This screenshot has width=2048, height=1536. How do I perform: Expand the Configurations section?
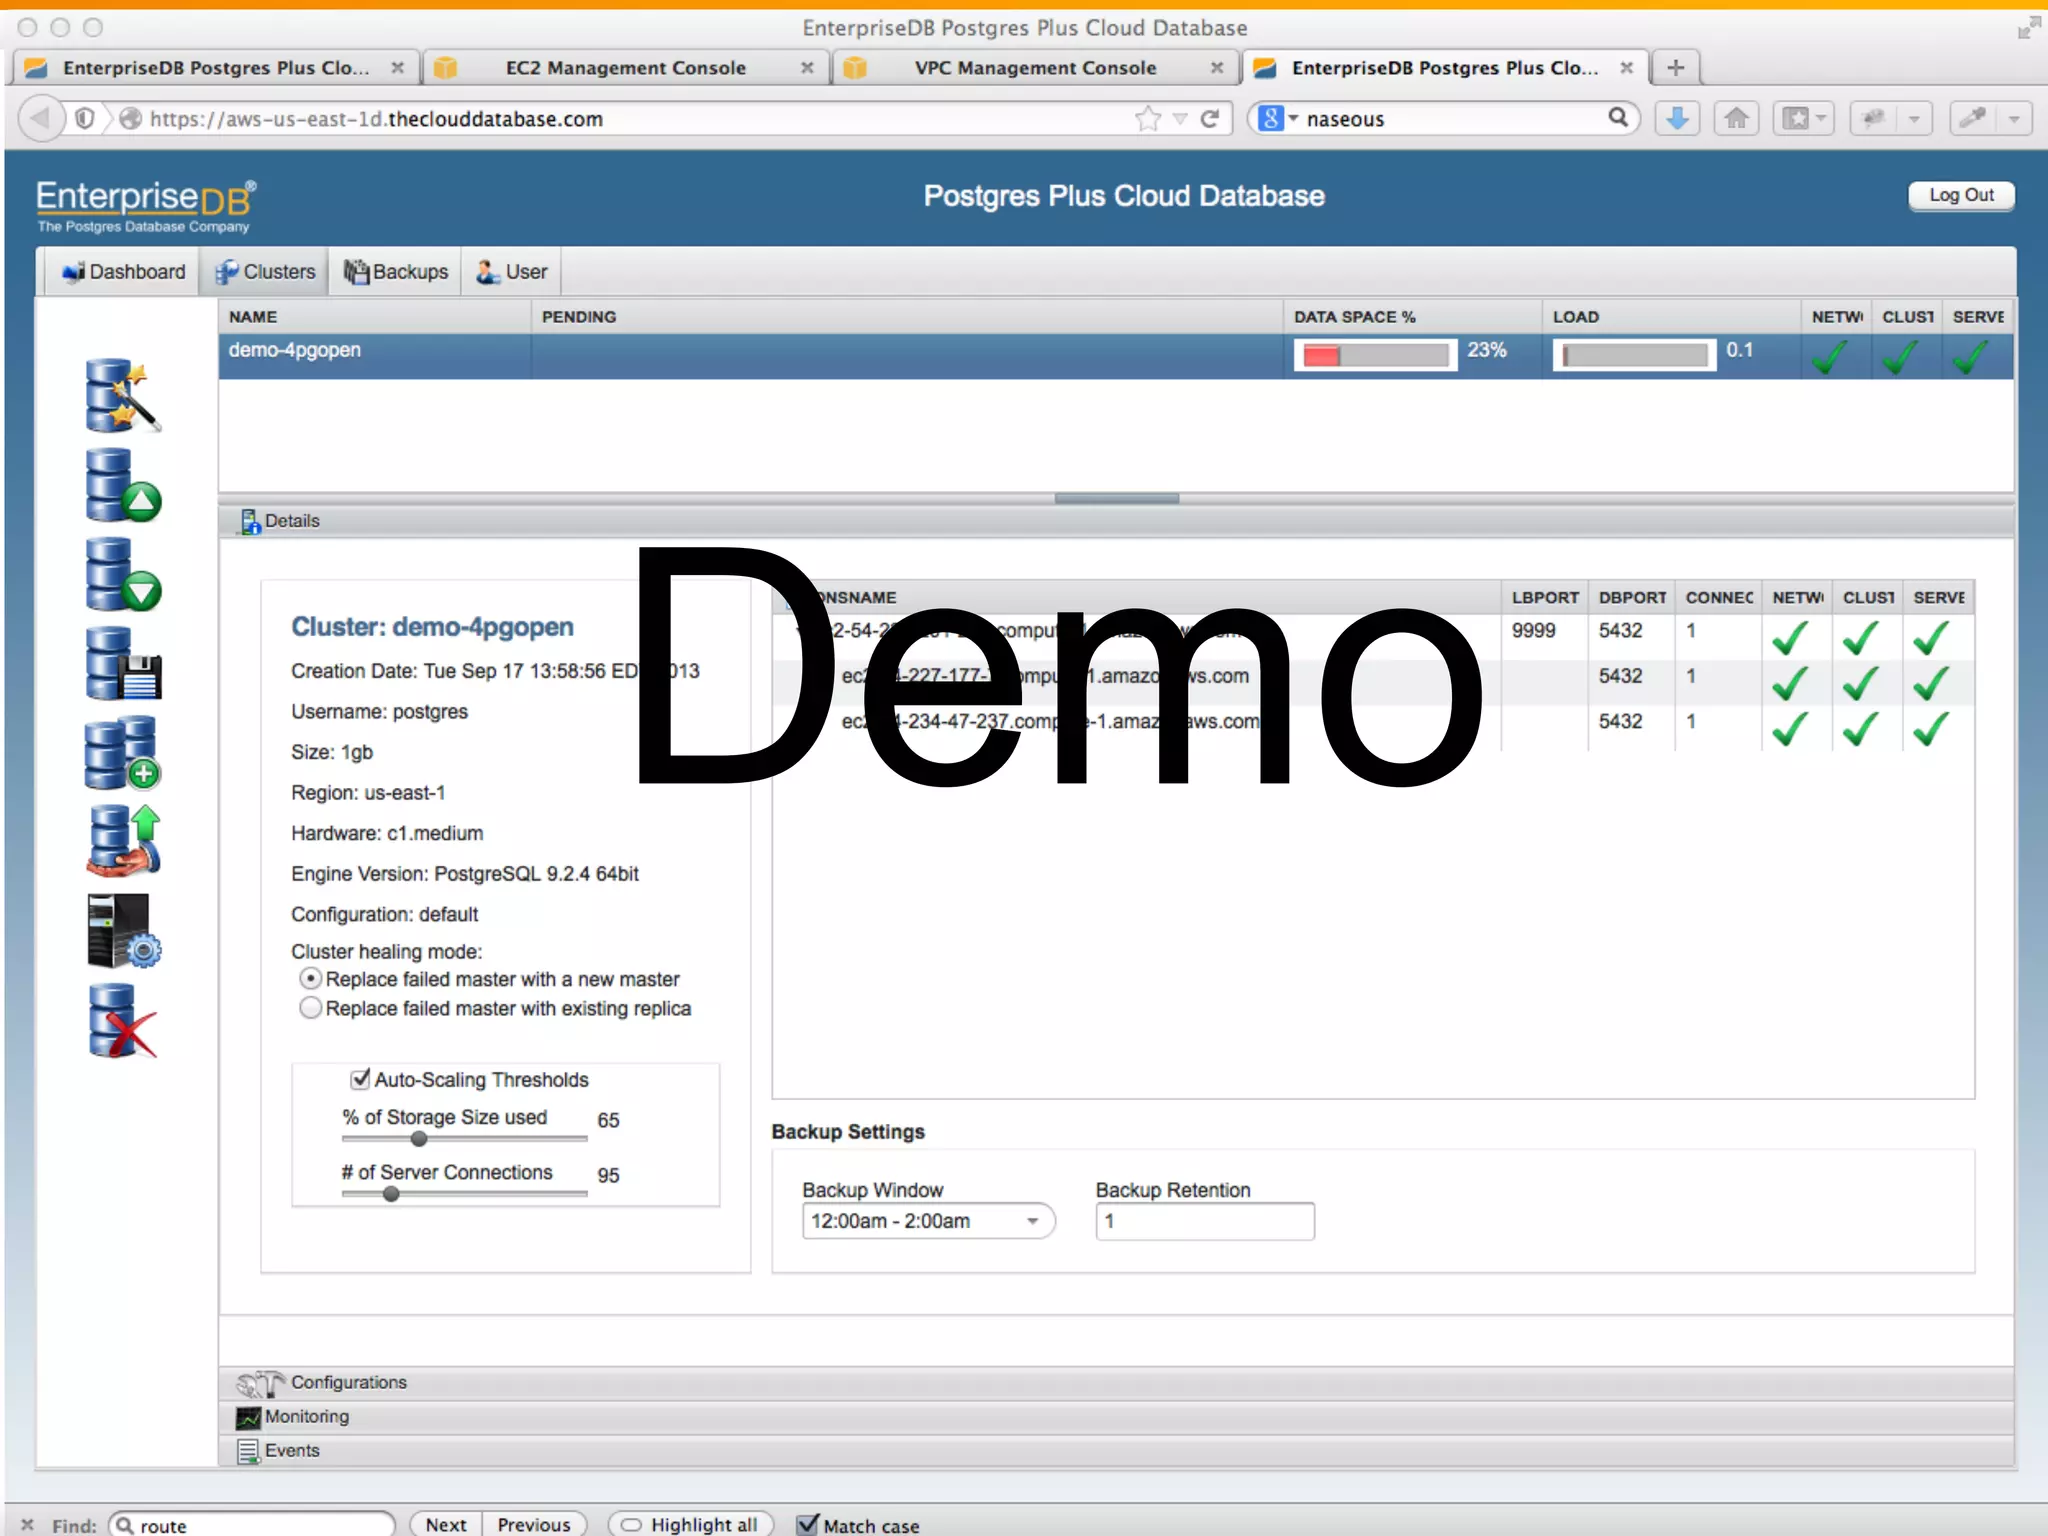pyautogui.click(x=1116, y=1383)
